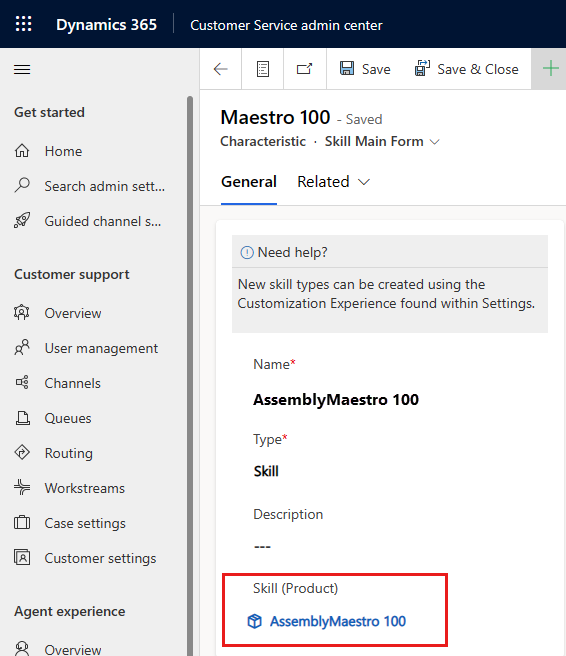The width and height of the screenshot is (566, 656).
Task: Click the Name field AssemblyMaestro 100
Action: [336, 400]
